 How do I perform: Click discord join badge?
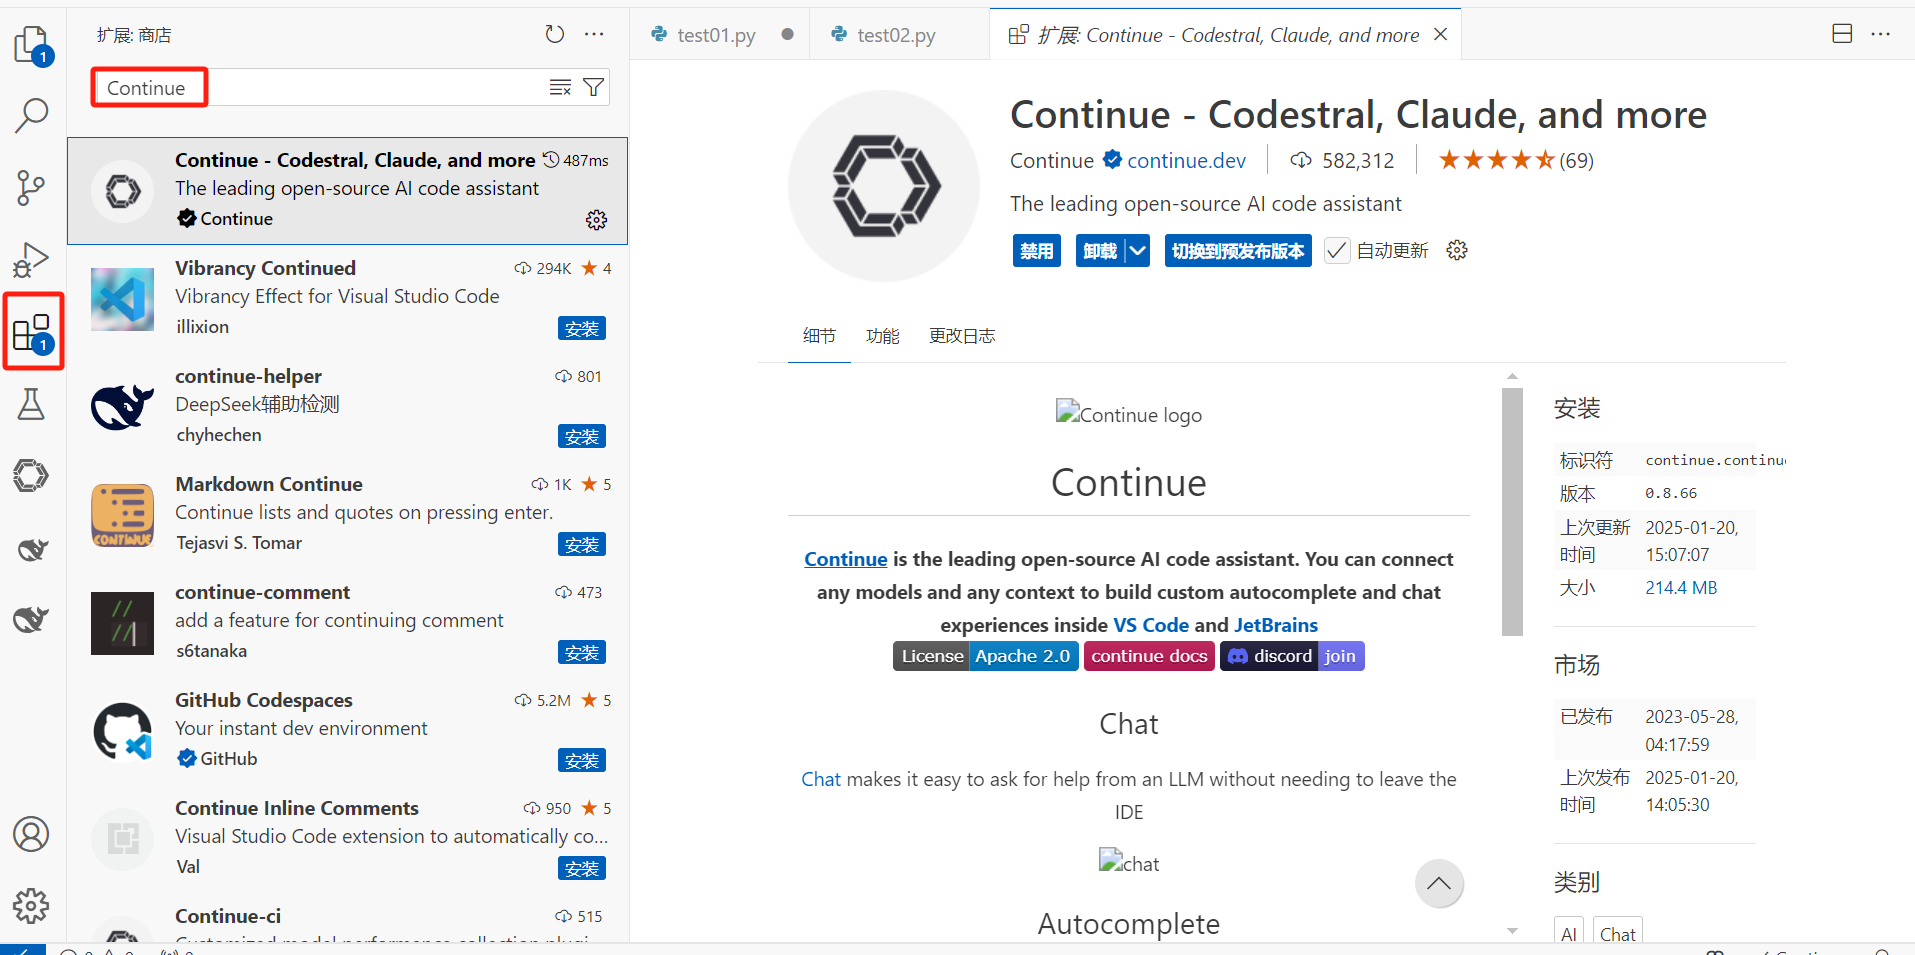[x=1292, y=656]
